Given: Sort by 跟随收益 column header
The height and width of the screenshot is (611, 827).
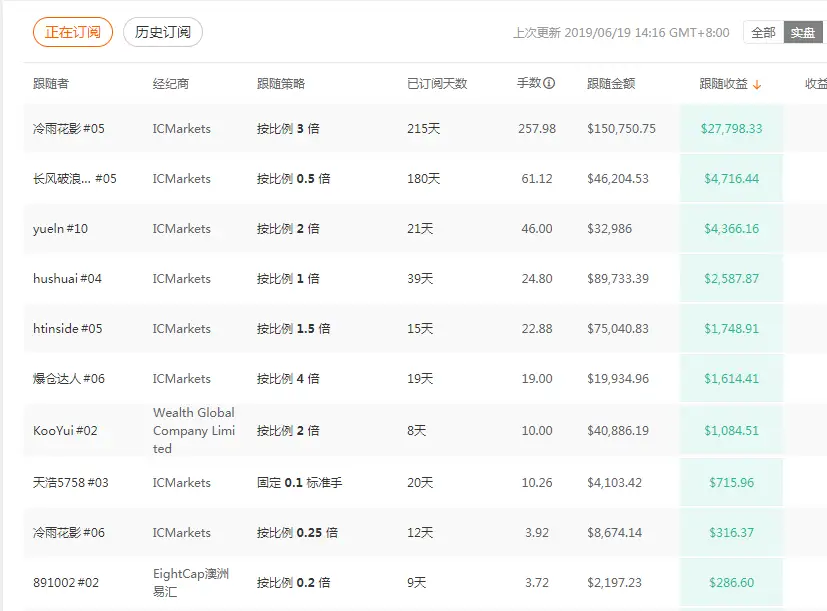Looking at the screenshot, I should pos(724,83).
